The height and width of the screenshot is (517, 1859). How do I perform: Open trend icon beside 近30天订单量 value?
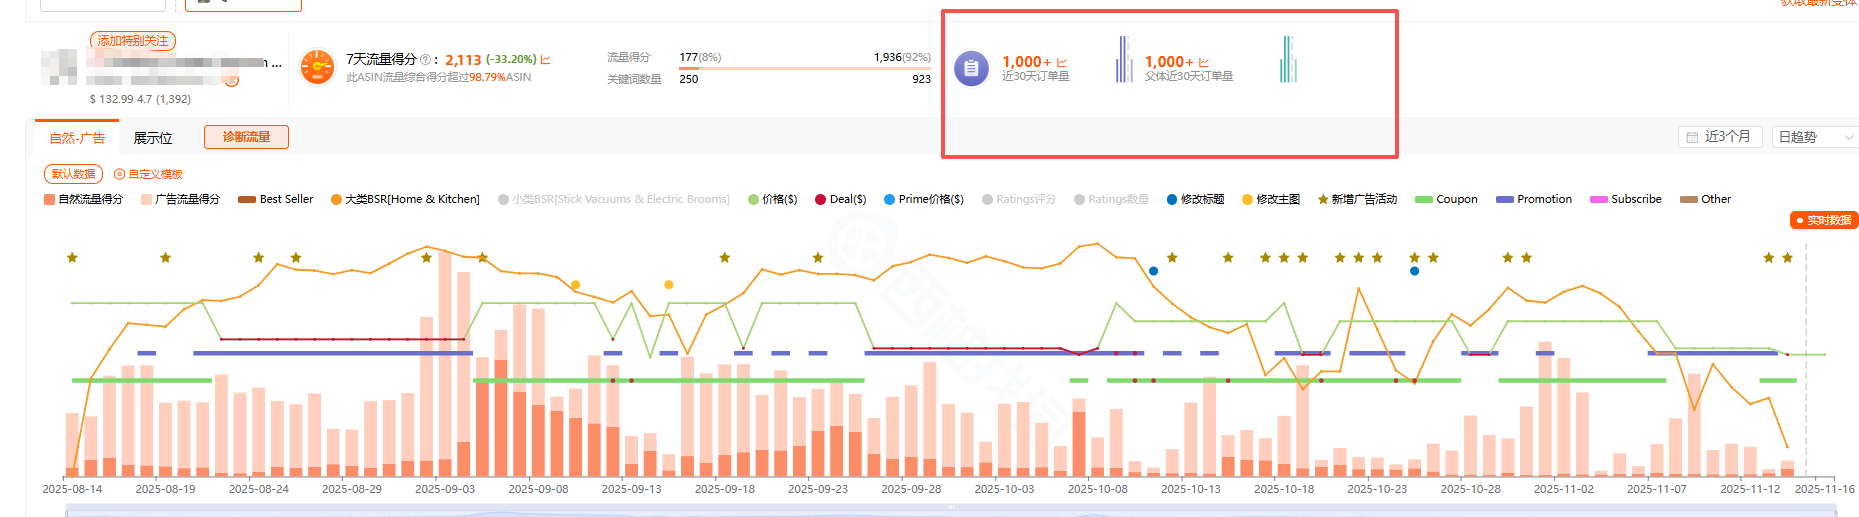coord(1061,63)
